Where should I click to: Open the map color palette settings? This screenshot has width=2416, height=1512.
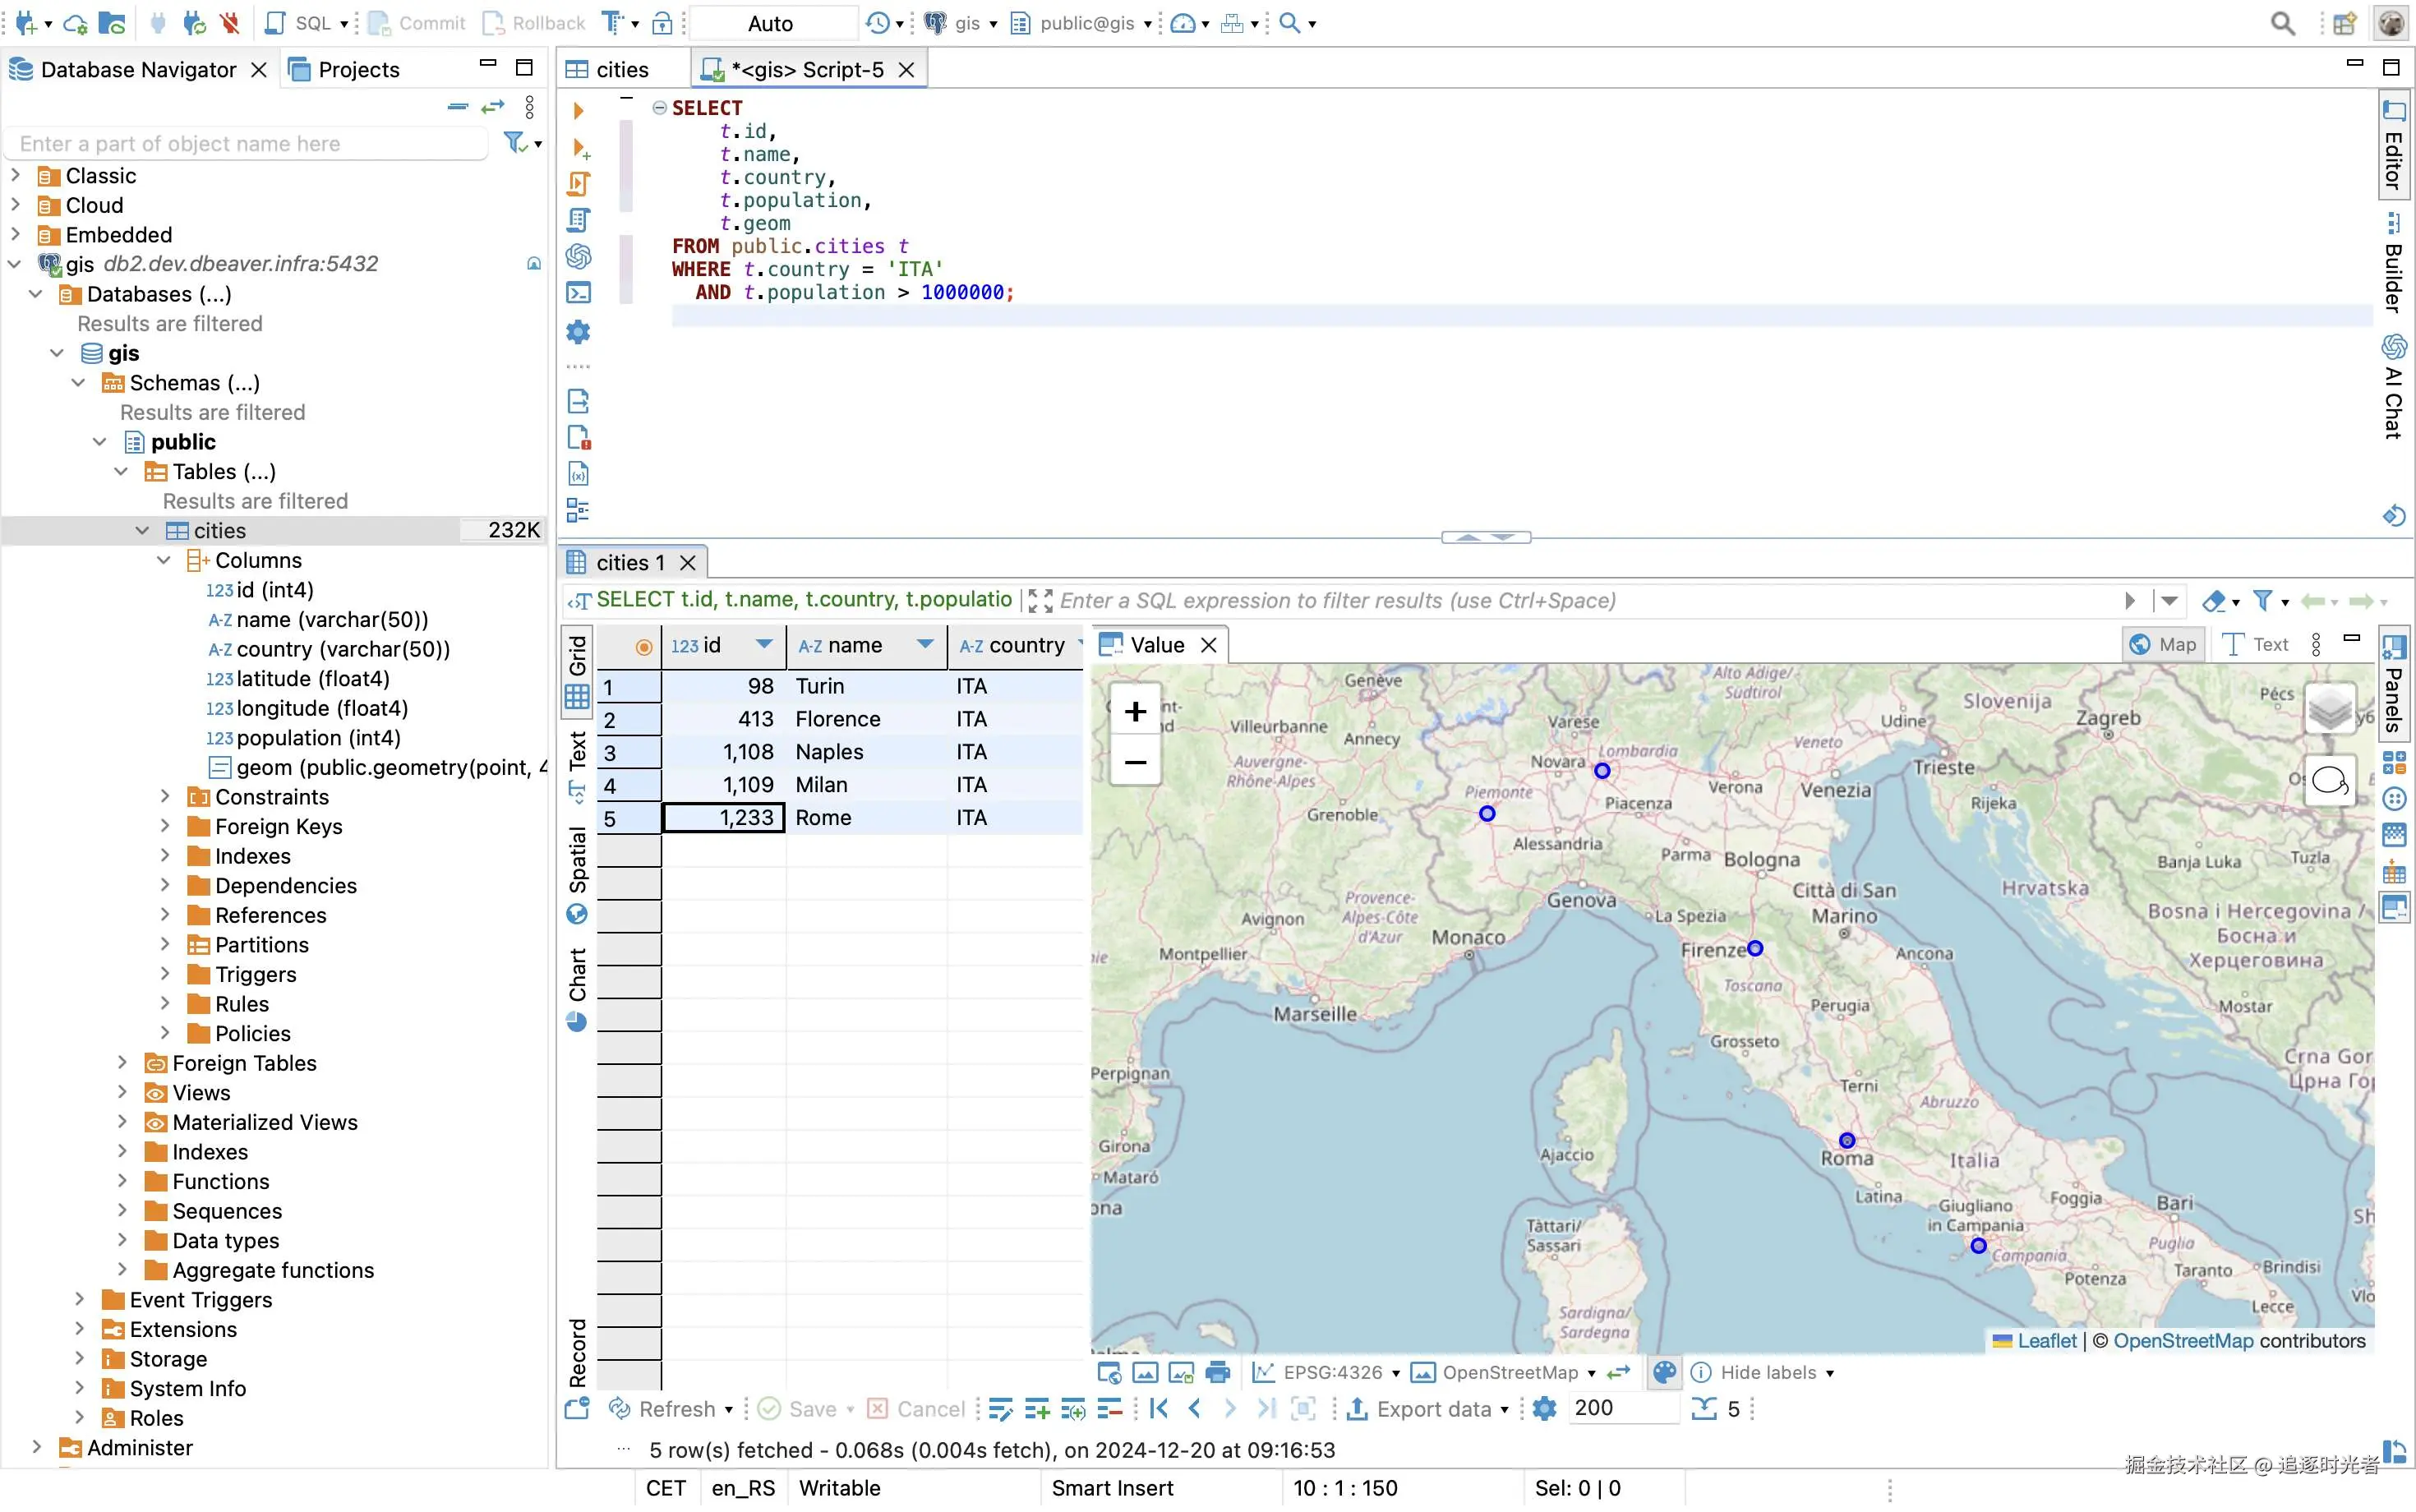pos(1664,1372)
